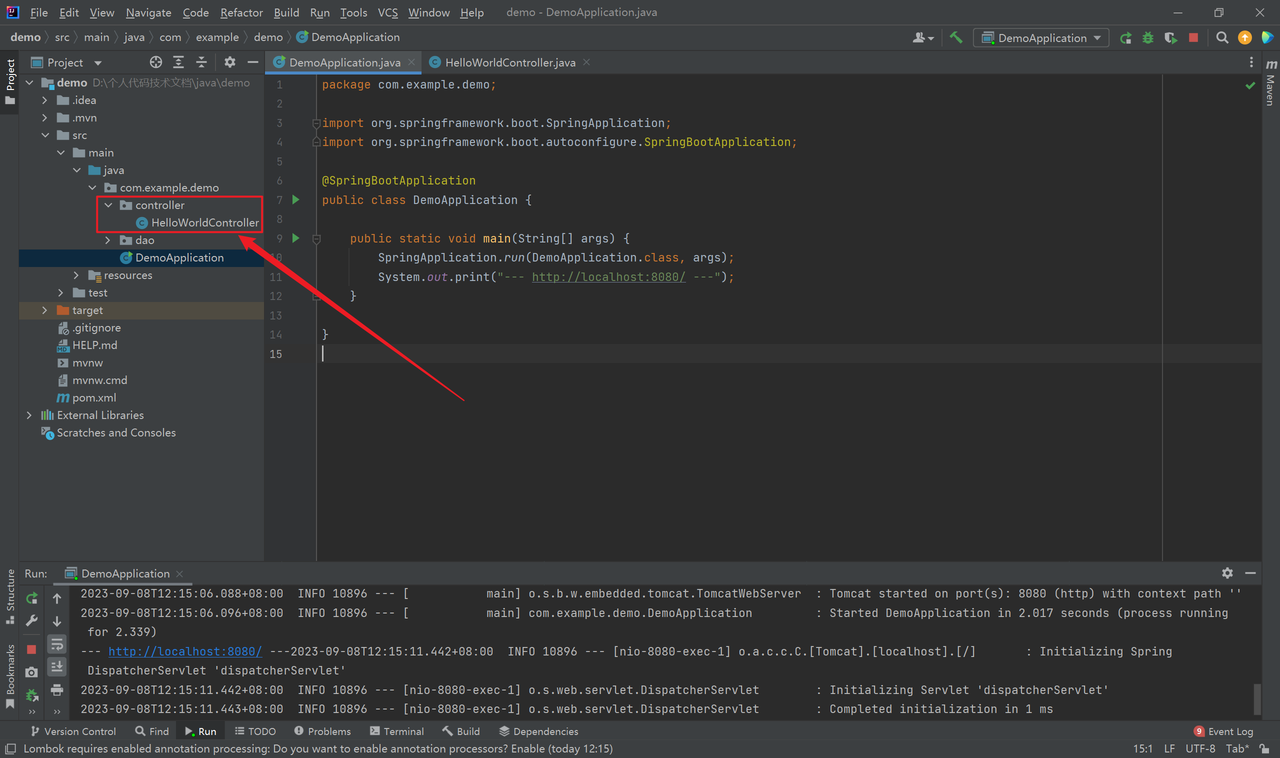Screen dimensions: 1280x758
Task: Toggle the Structure tool window
Action: (x=11, y=597)
